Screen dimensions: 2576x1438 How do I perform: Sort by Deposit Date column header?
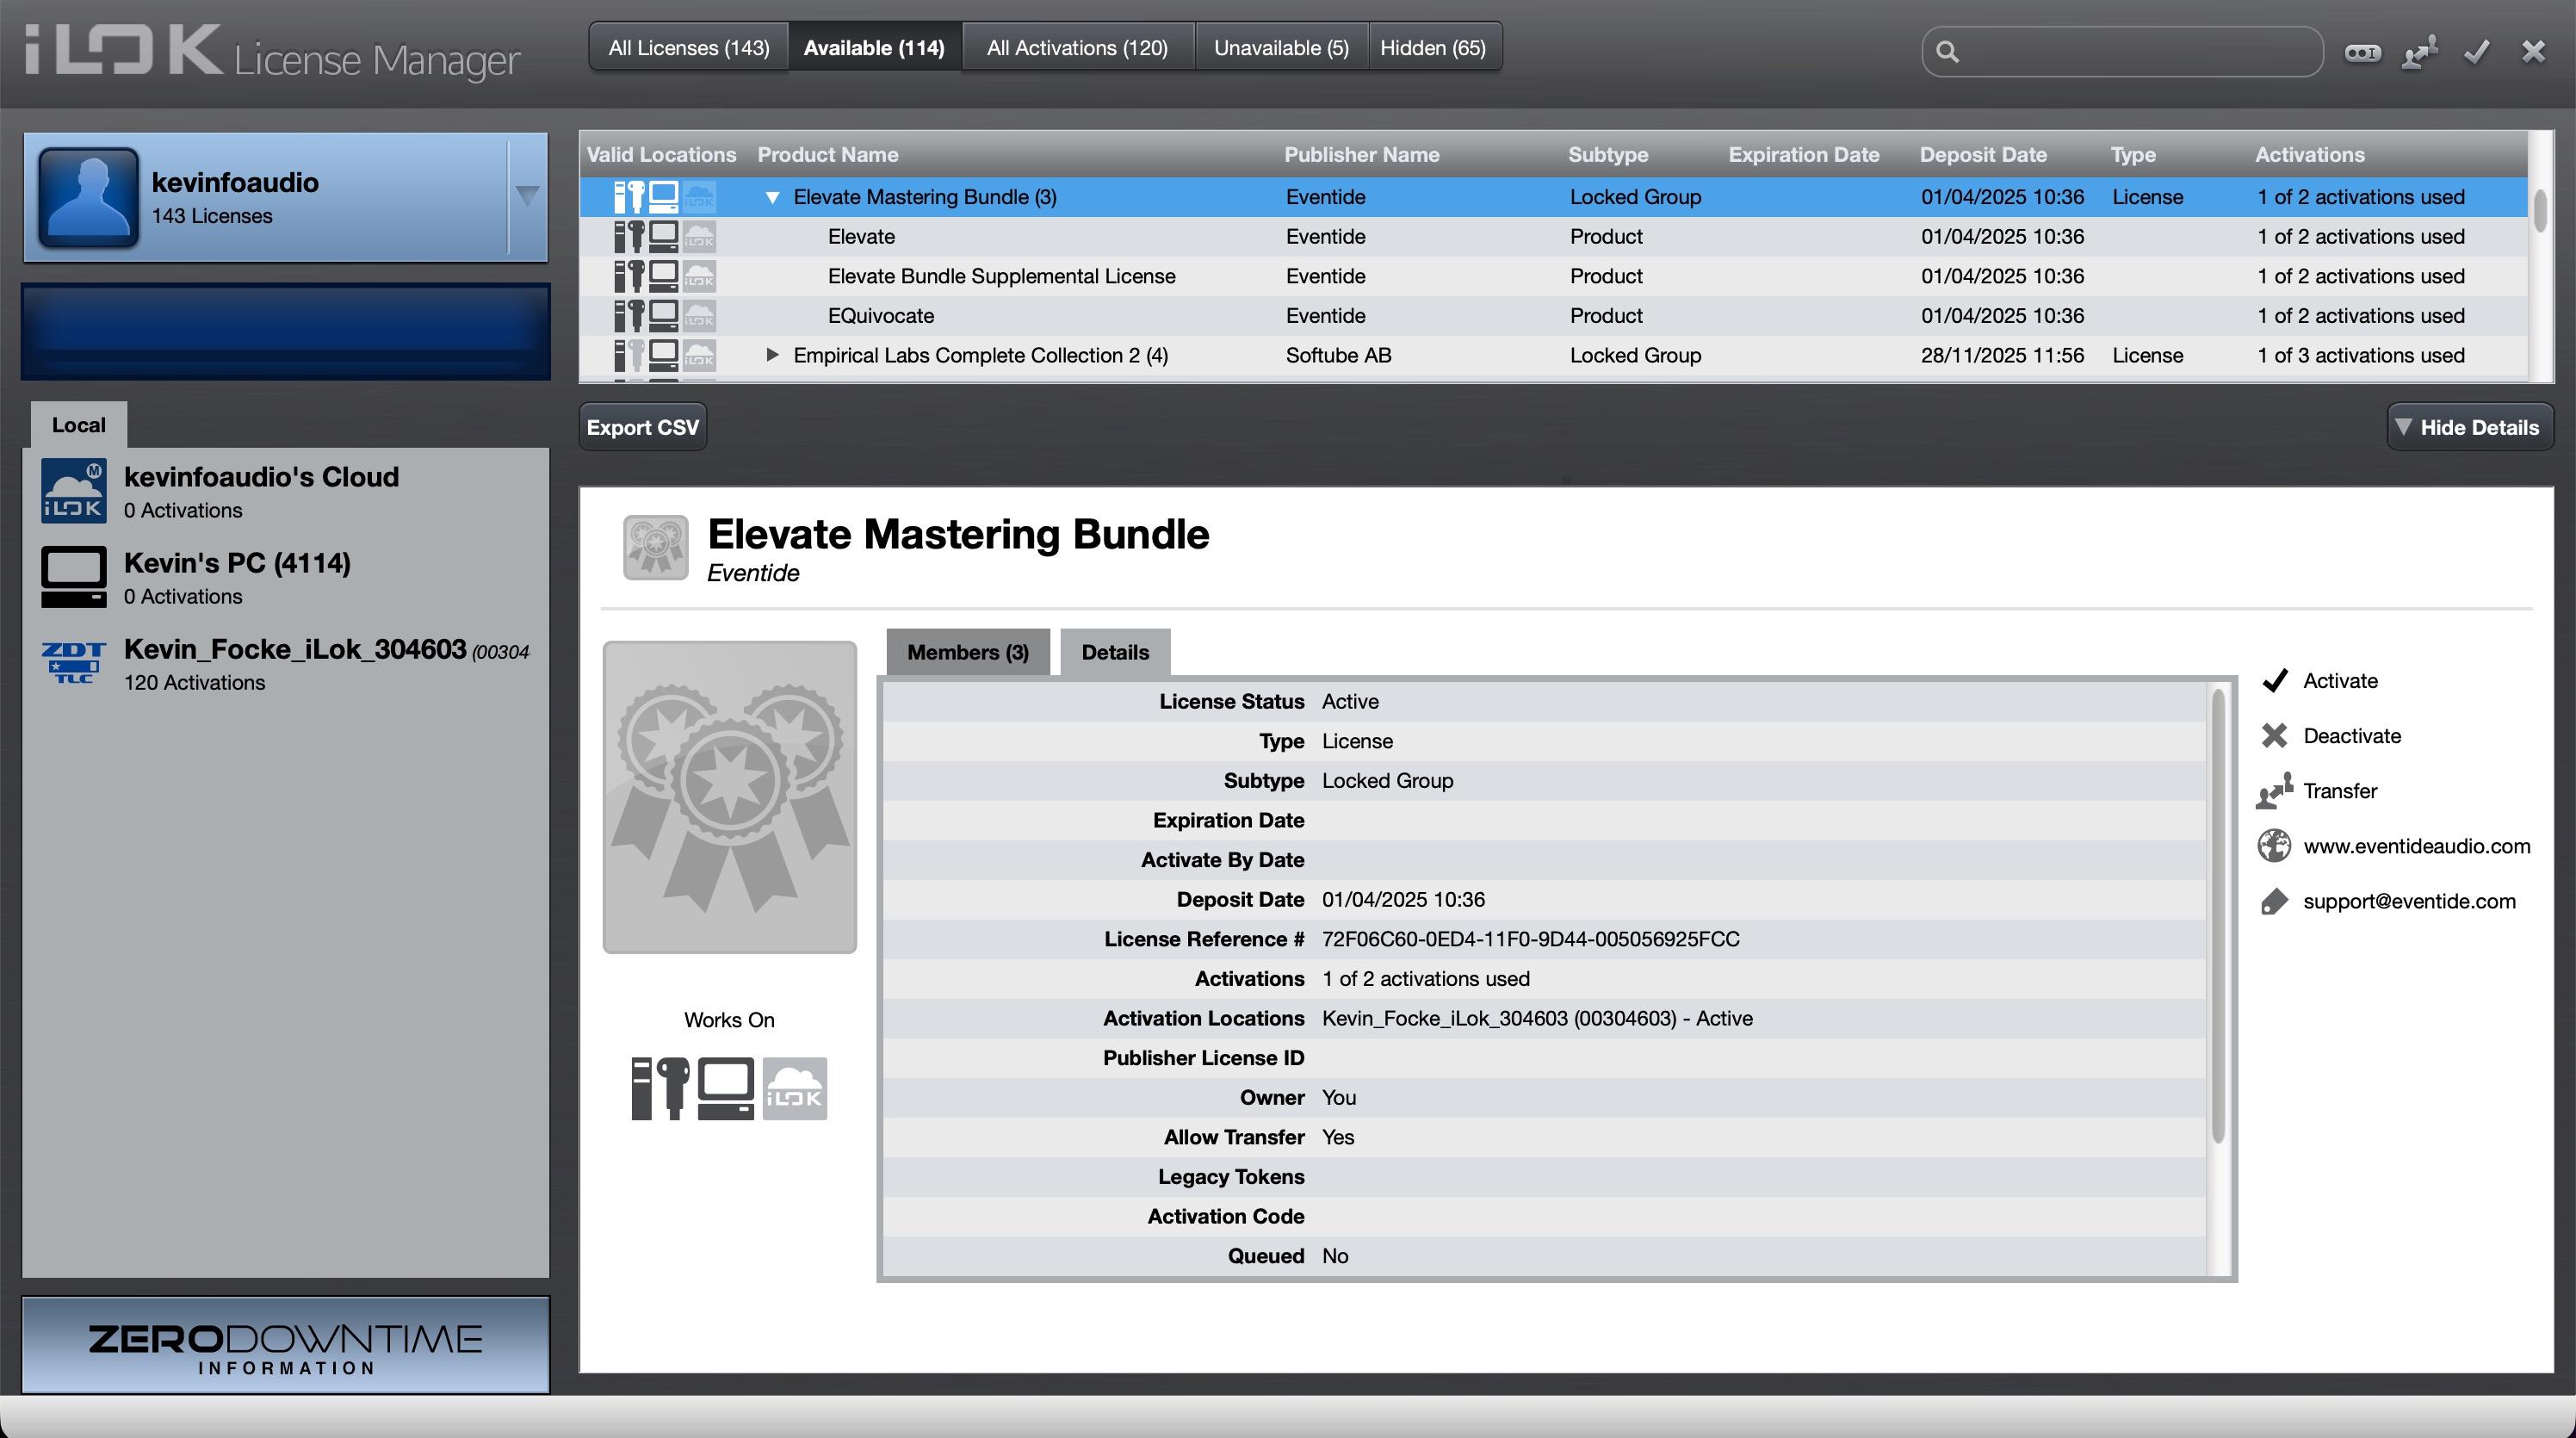click(x=1982, y=155)
